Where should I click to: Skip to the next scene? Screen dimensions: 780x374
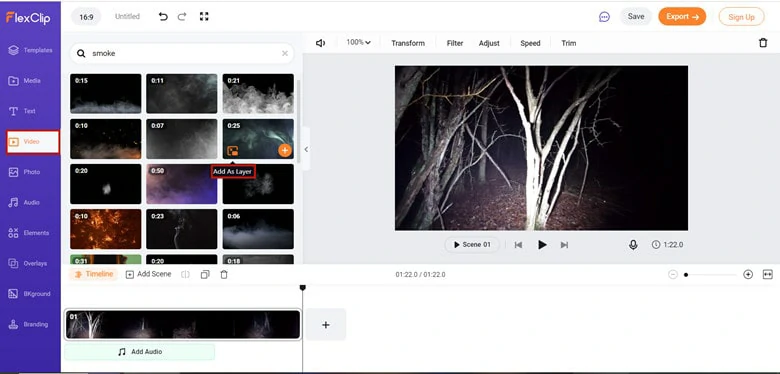564,245
